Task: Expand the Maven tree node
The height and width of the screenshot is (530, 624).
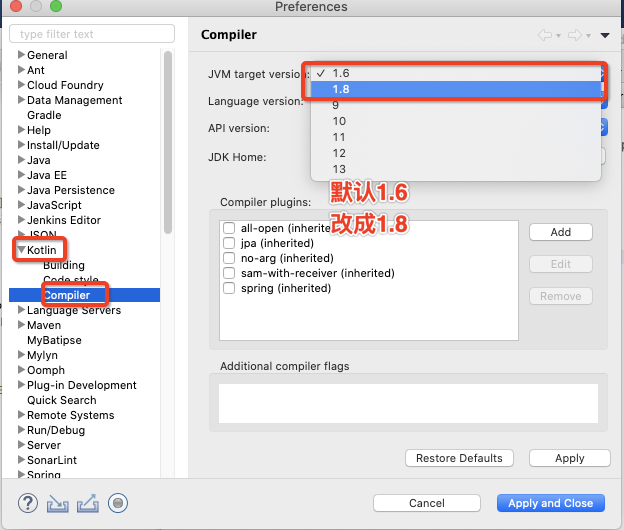Action: point(21,325)
